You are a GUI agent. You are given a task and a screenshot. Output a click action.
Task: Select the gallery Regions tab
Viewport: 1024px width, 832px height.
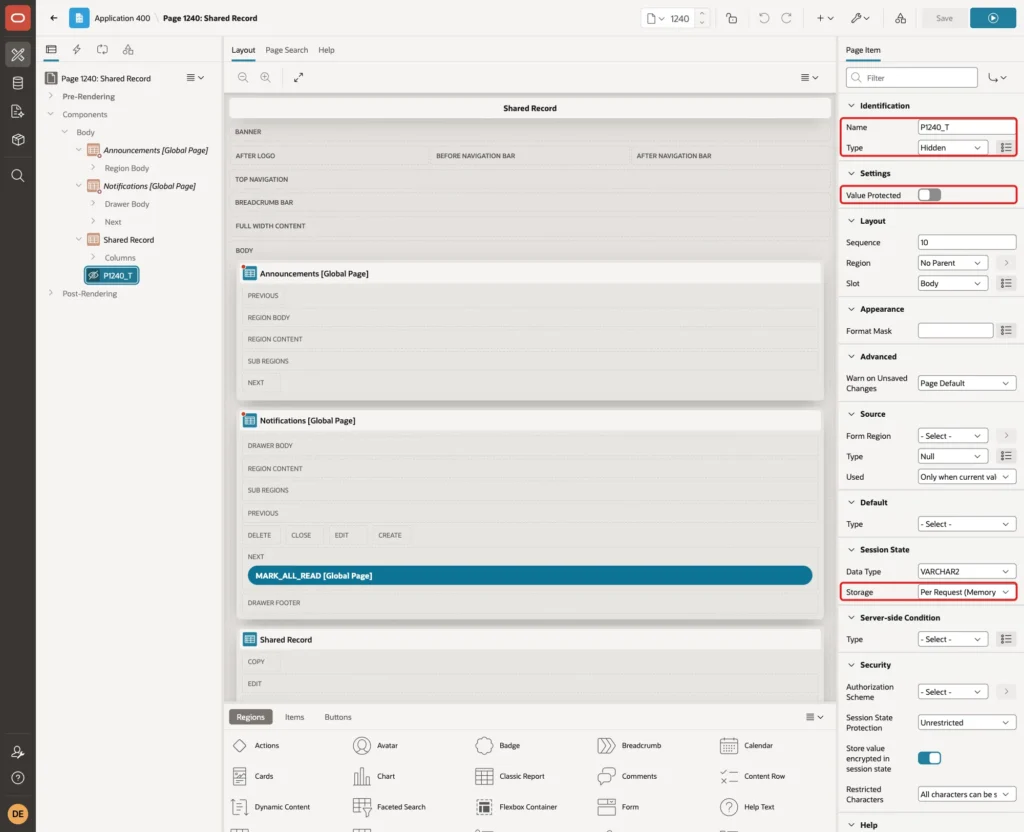[x=250, y=717]
